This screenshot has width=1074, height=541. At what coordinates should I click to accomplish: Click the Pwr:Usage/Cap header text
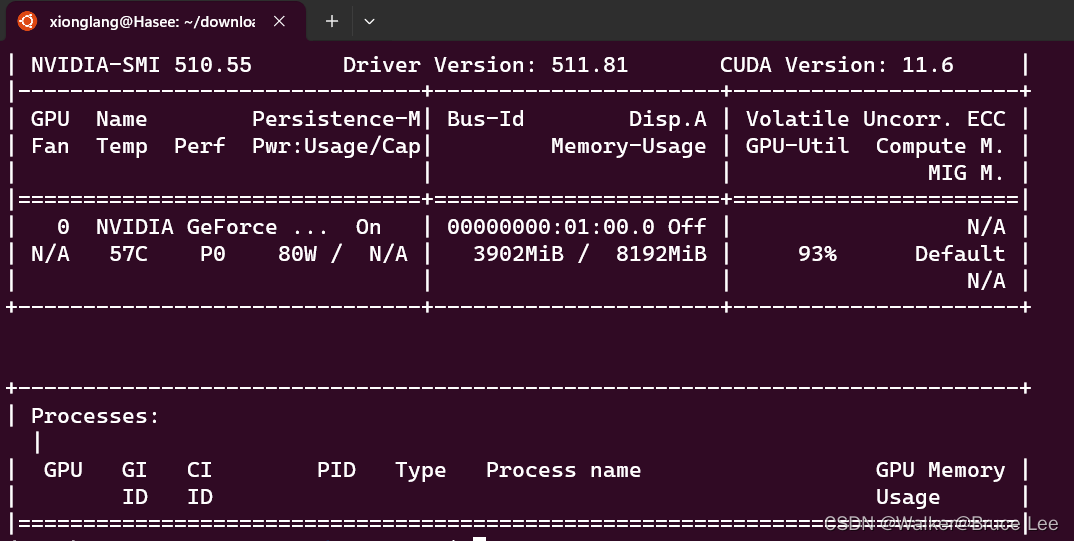coord(336,146)
